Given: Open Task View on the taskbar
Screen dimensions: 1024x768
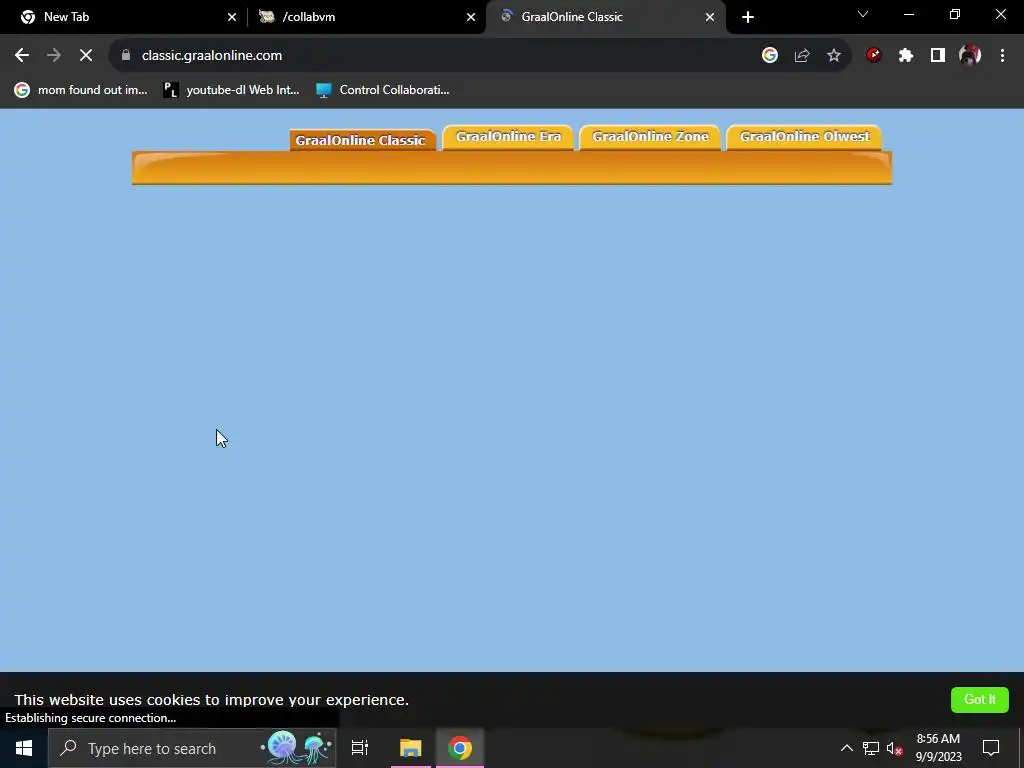Looking at the screenshot, I should click(x=360, y=748).
